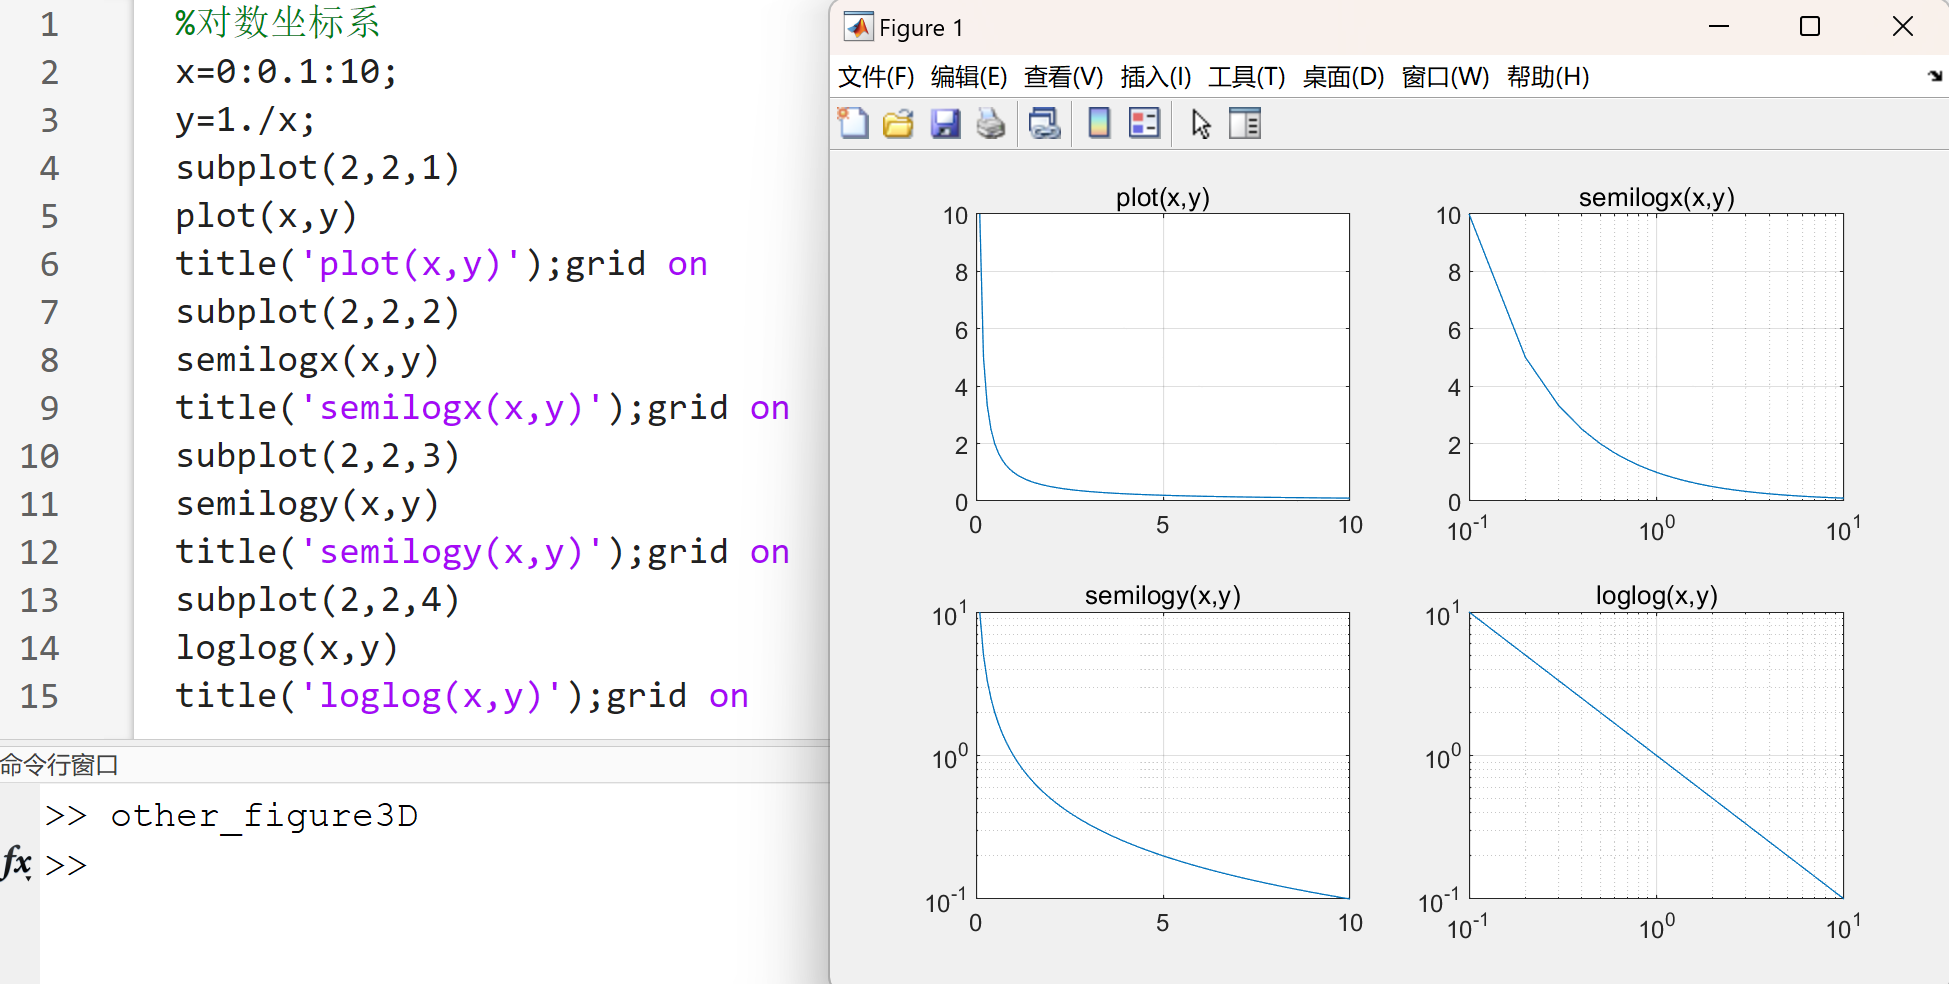The width and height of the screenshot is (1949, 984).
Task: Minimize the Figure 1 window
Action: (x=1719, y=27)
